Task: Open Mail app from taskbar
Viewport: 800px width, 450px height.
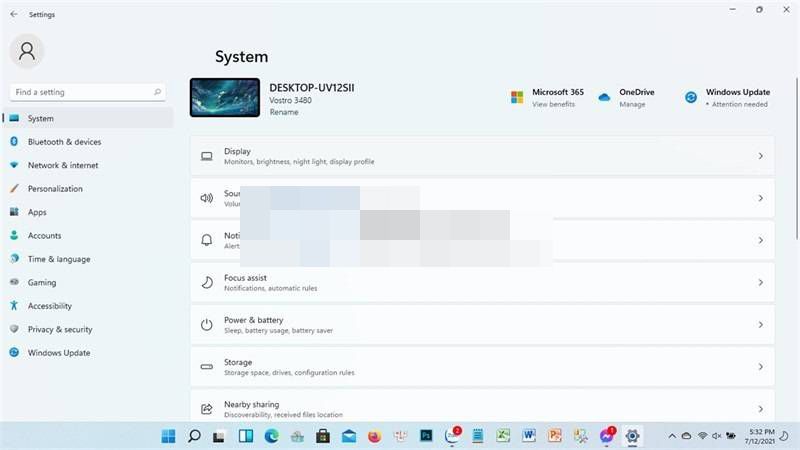Action: [x=349, y=436]
